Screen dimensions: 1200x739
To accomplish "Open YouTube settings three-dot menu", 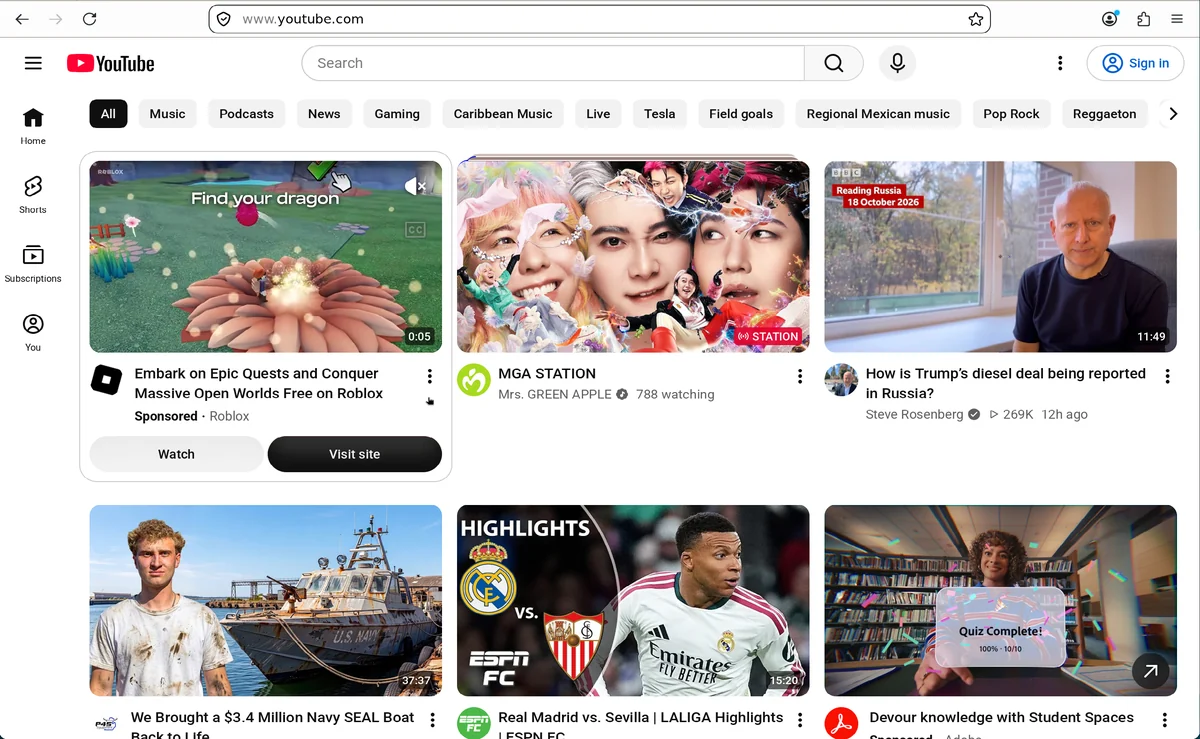I will (x=1060, y=63).
